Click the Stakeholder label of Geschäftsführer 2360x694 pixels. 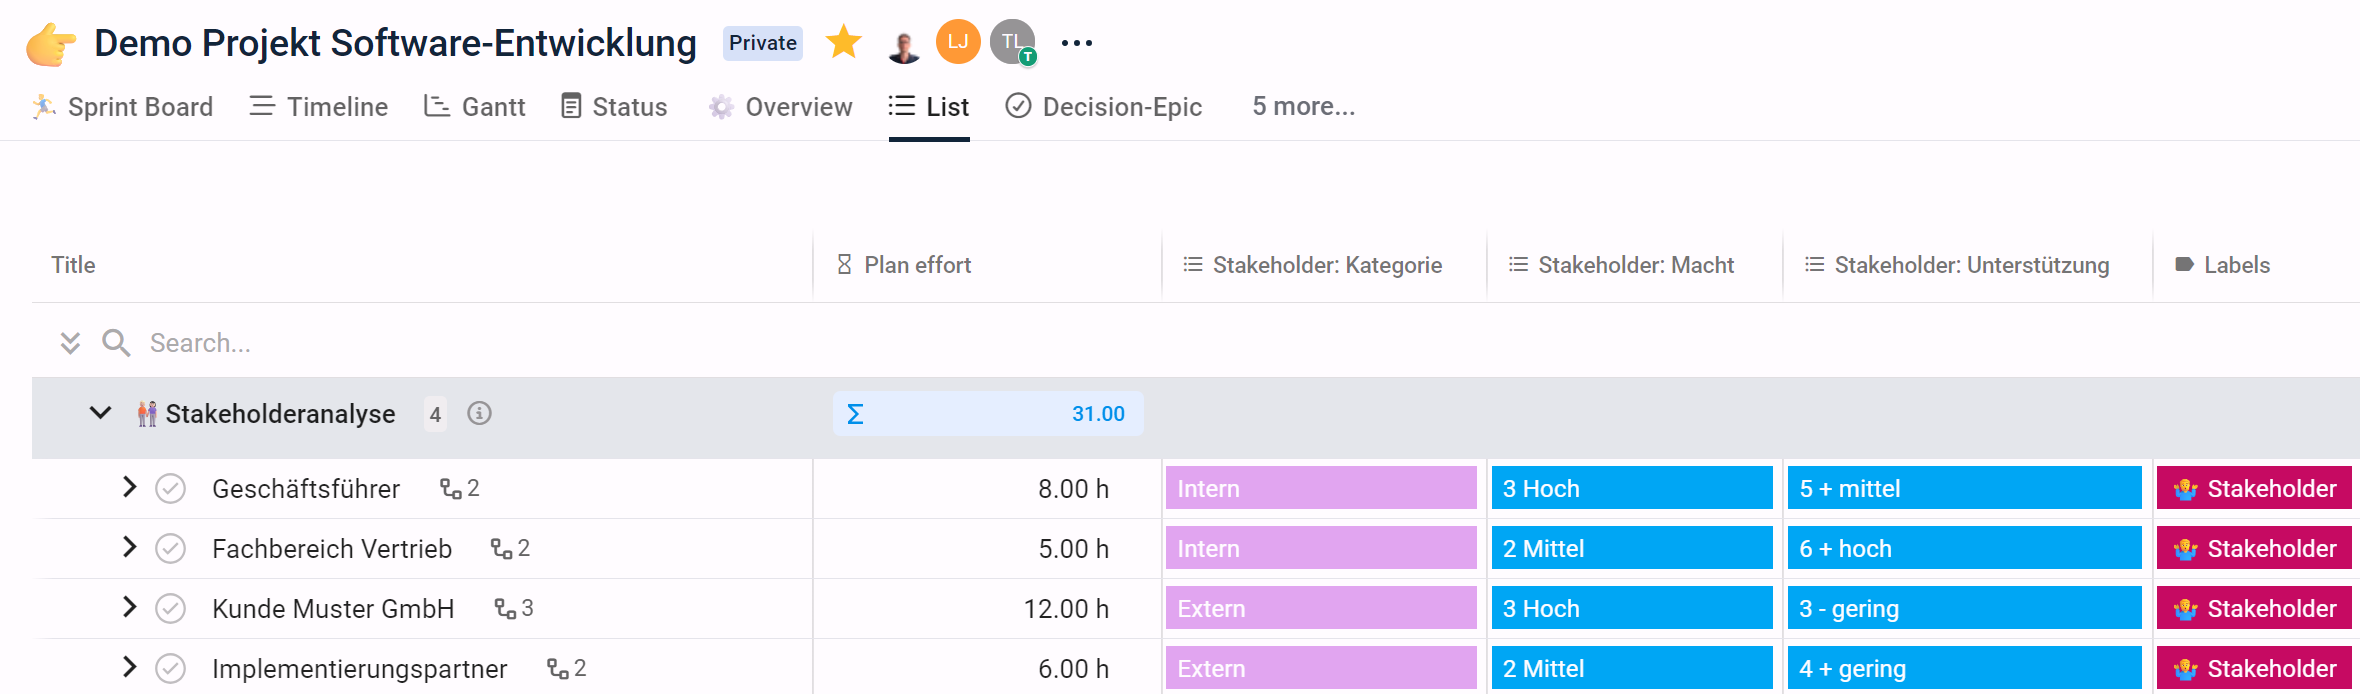[x=2254, y=488]
